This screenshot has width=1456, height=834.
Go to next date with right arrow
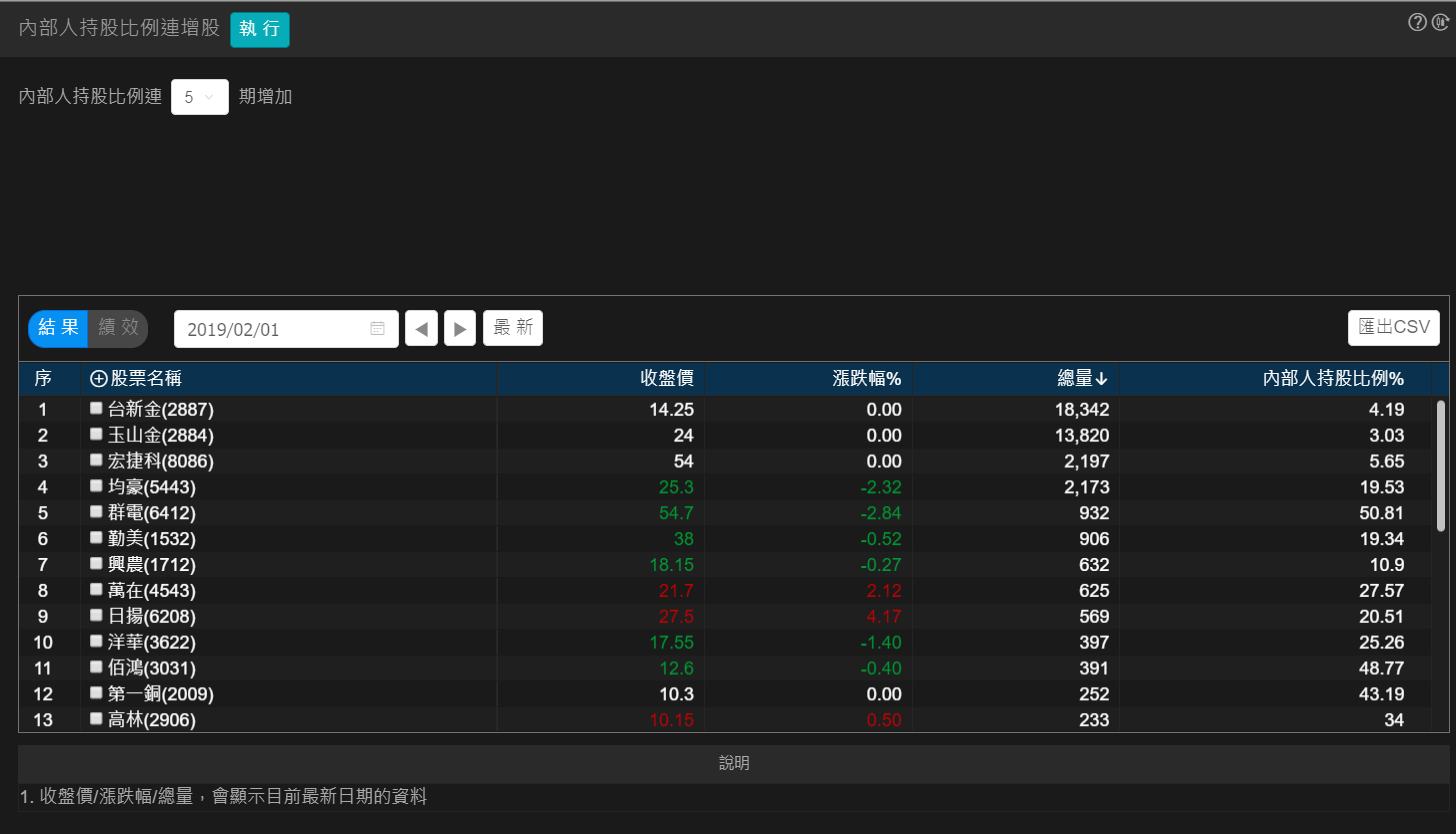point(459,329)
